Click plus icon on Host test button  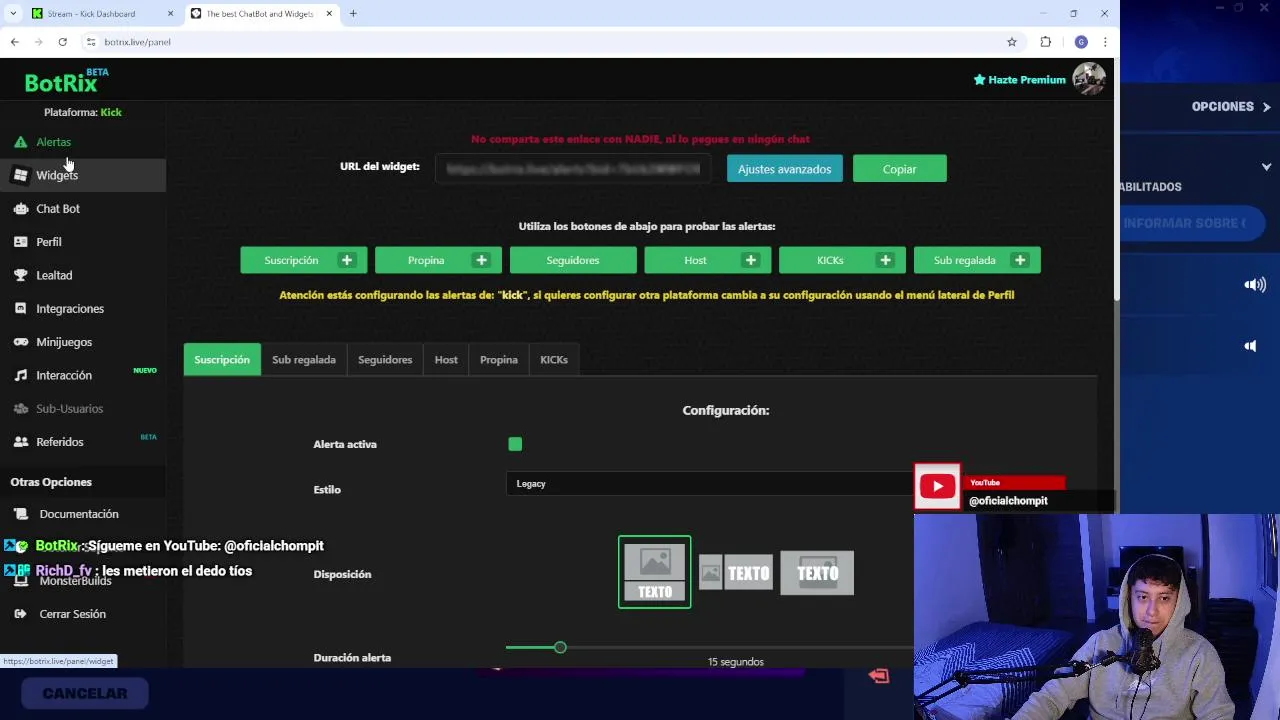(750, 260)
